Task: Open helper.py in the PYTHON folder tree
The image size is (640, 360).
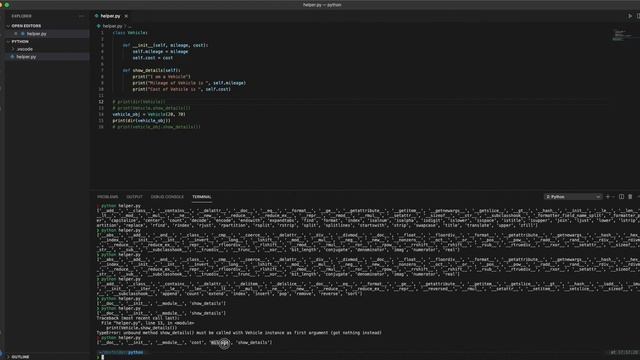Action: 26,57
